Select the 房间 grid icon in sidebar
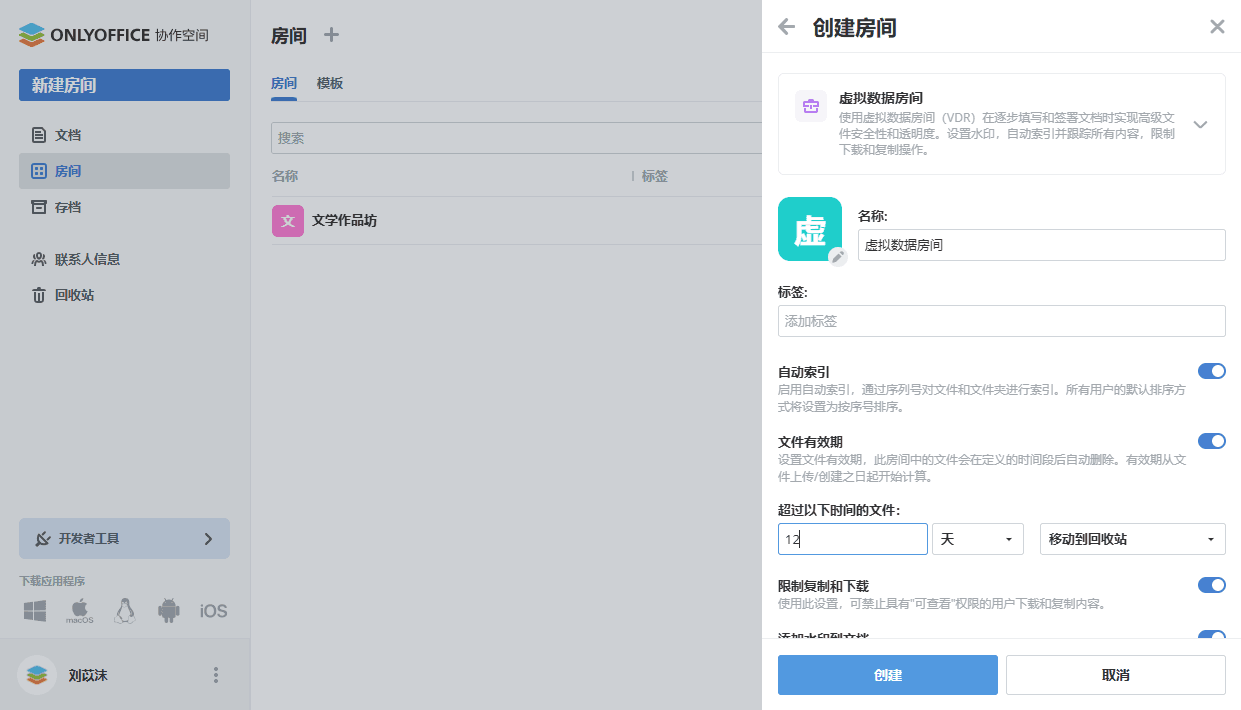This screenshot has height=710, width=1241. pos(39,171)
